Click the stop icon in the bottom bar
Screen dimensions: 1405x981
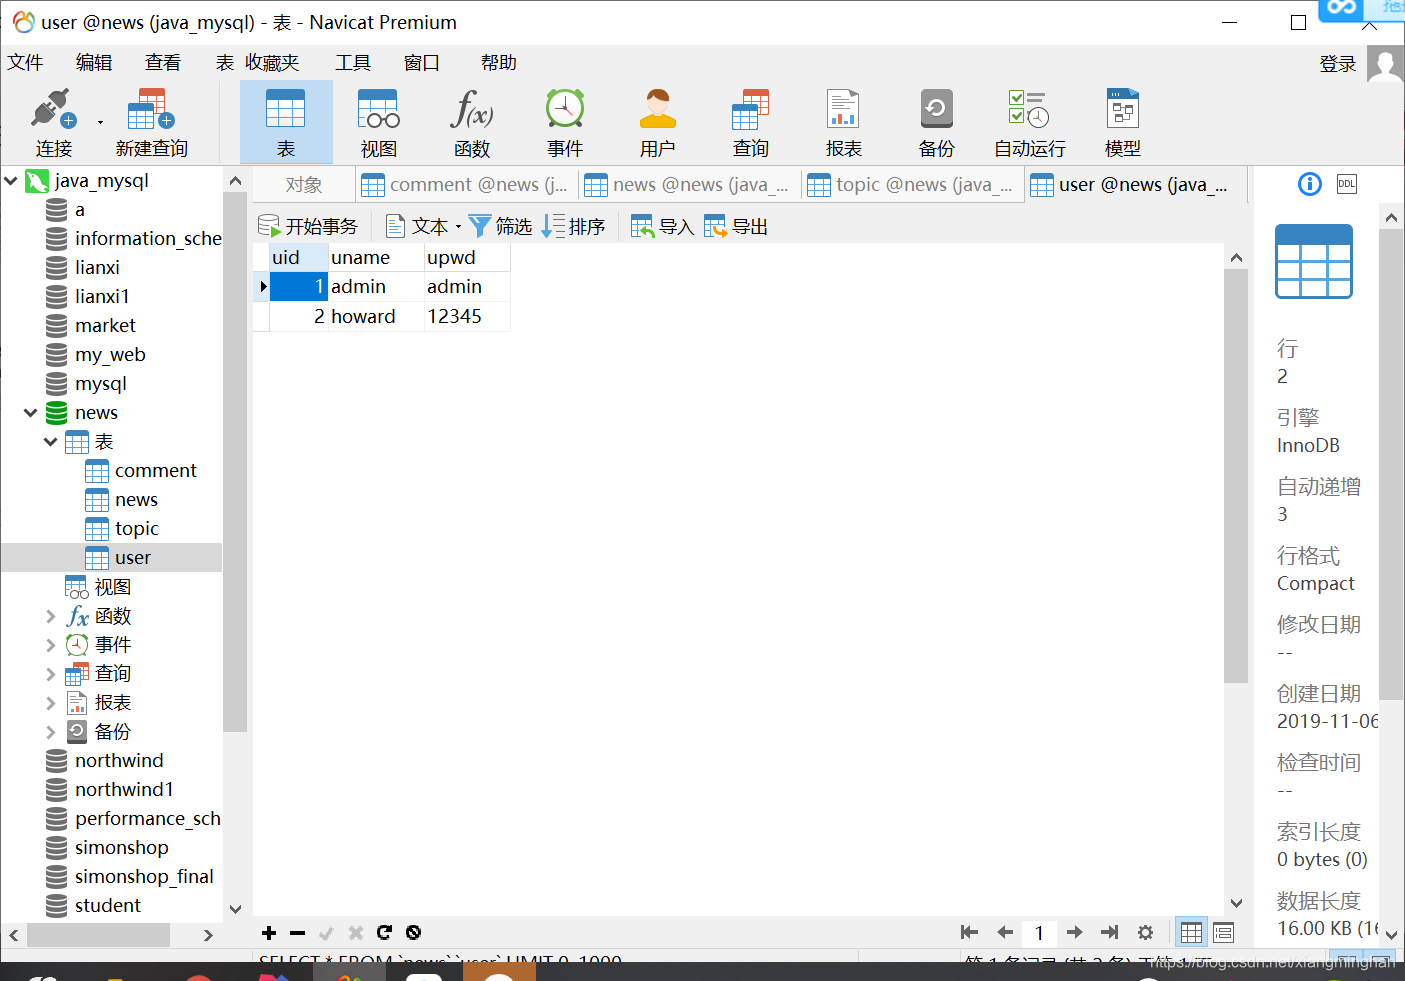(x=413, y=933)
